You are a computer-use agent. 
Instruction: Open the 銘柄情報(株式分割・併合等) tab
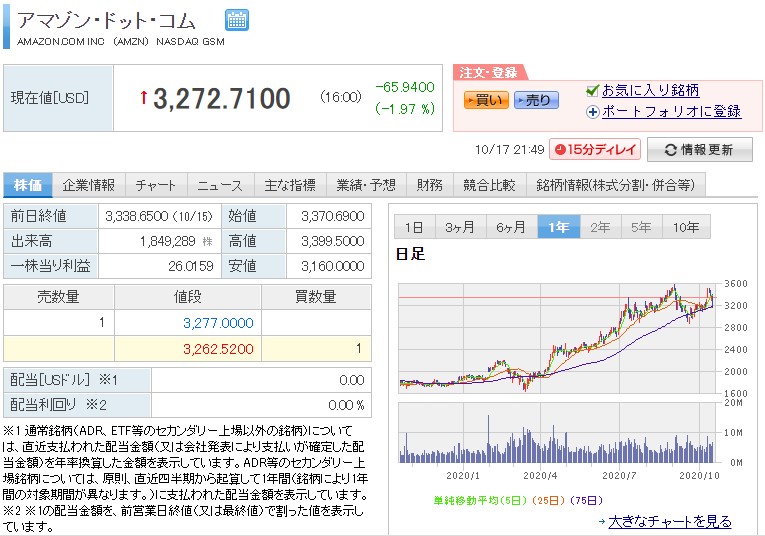click(x=616, y=185)
